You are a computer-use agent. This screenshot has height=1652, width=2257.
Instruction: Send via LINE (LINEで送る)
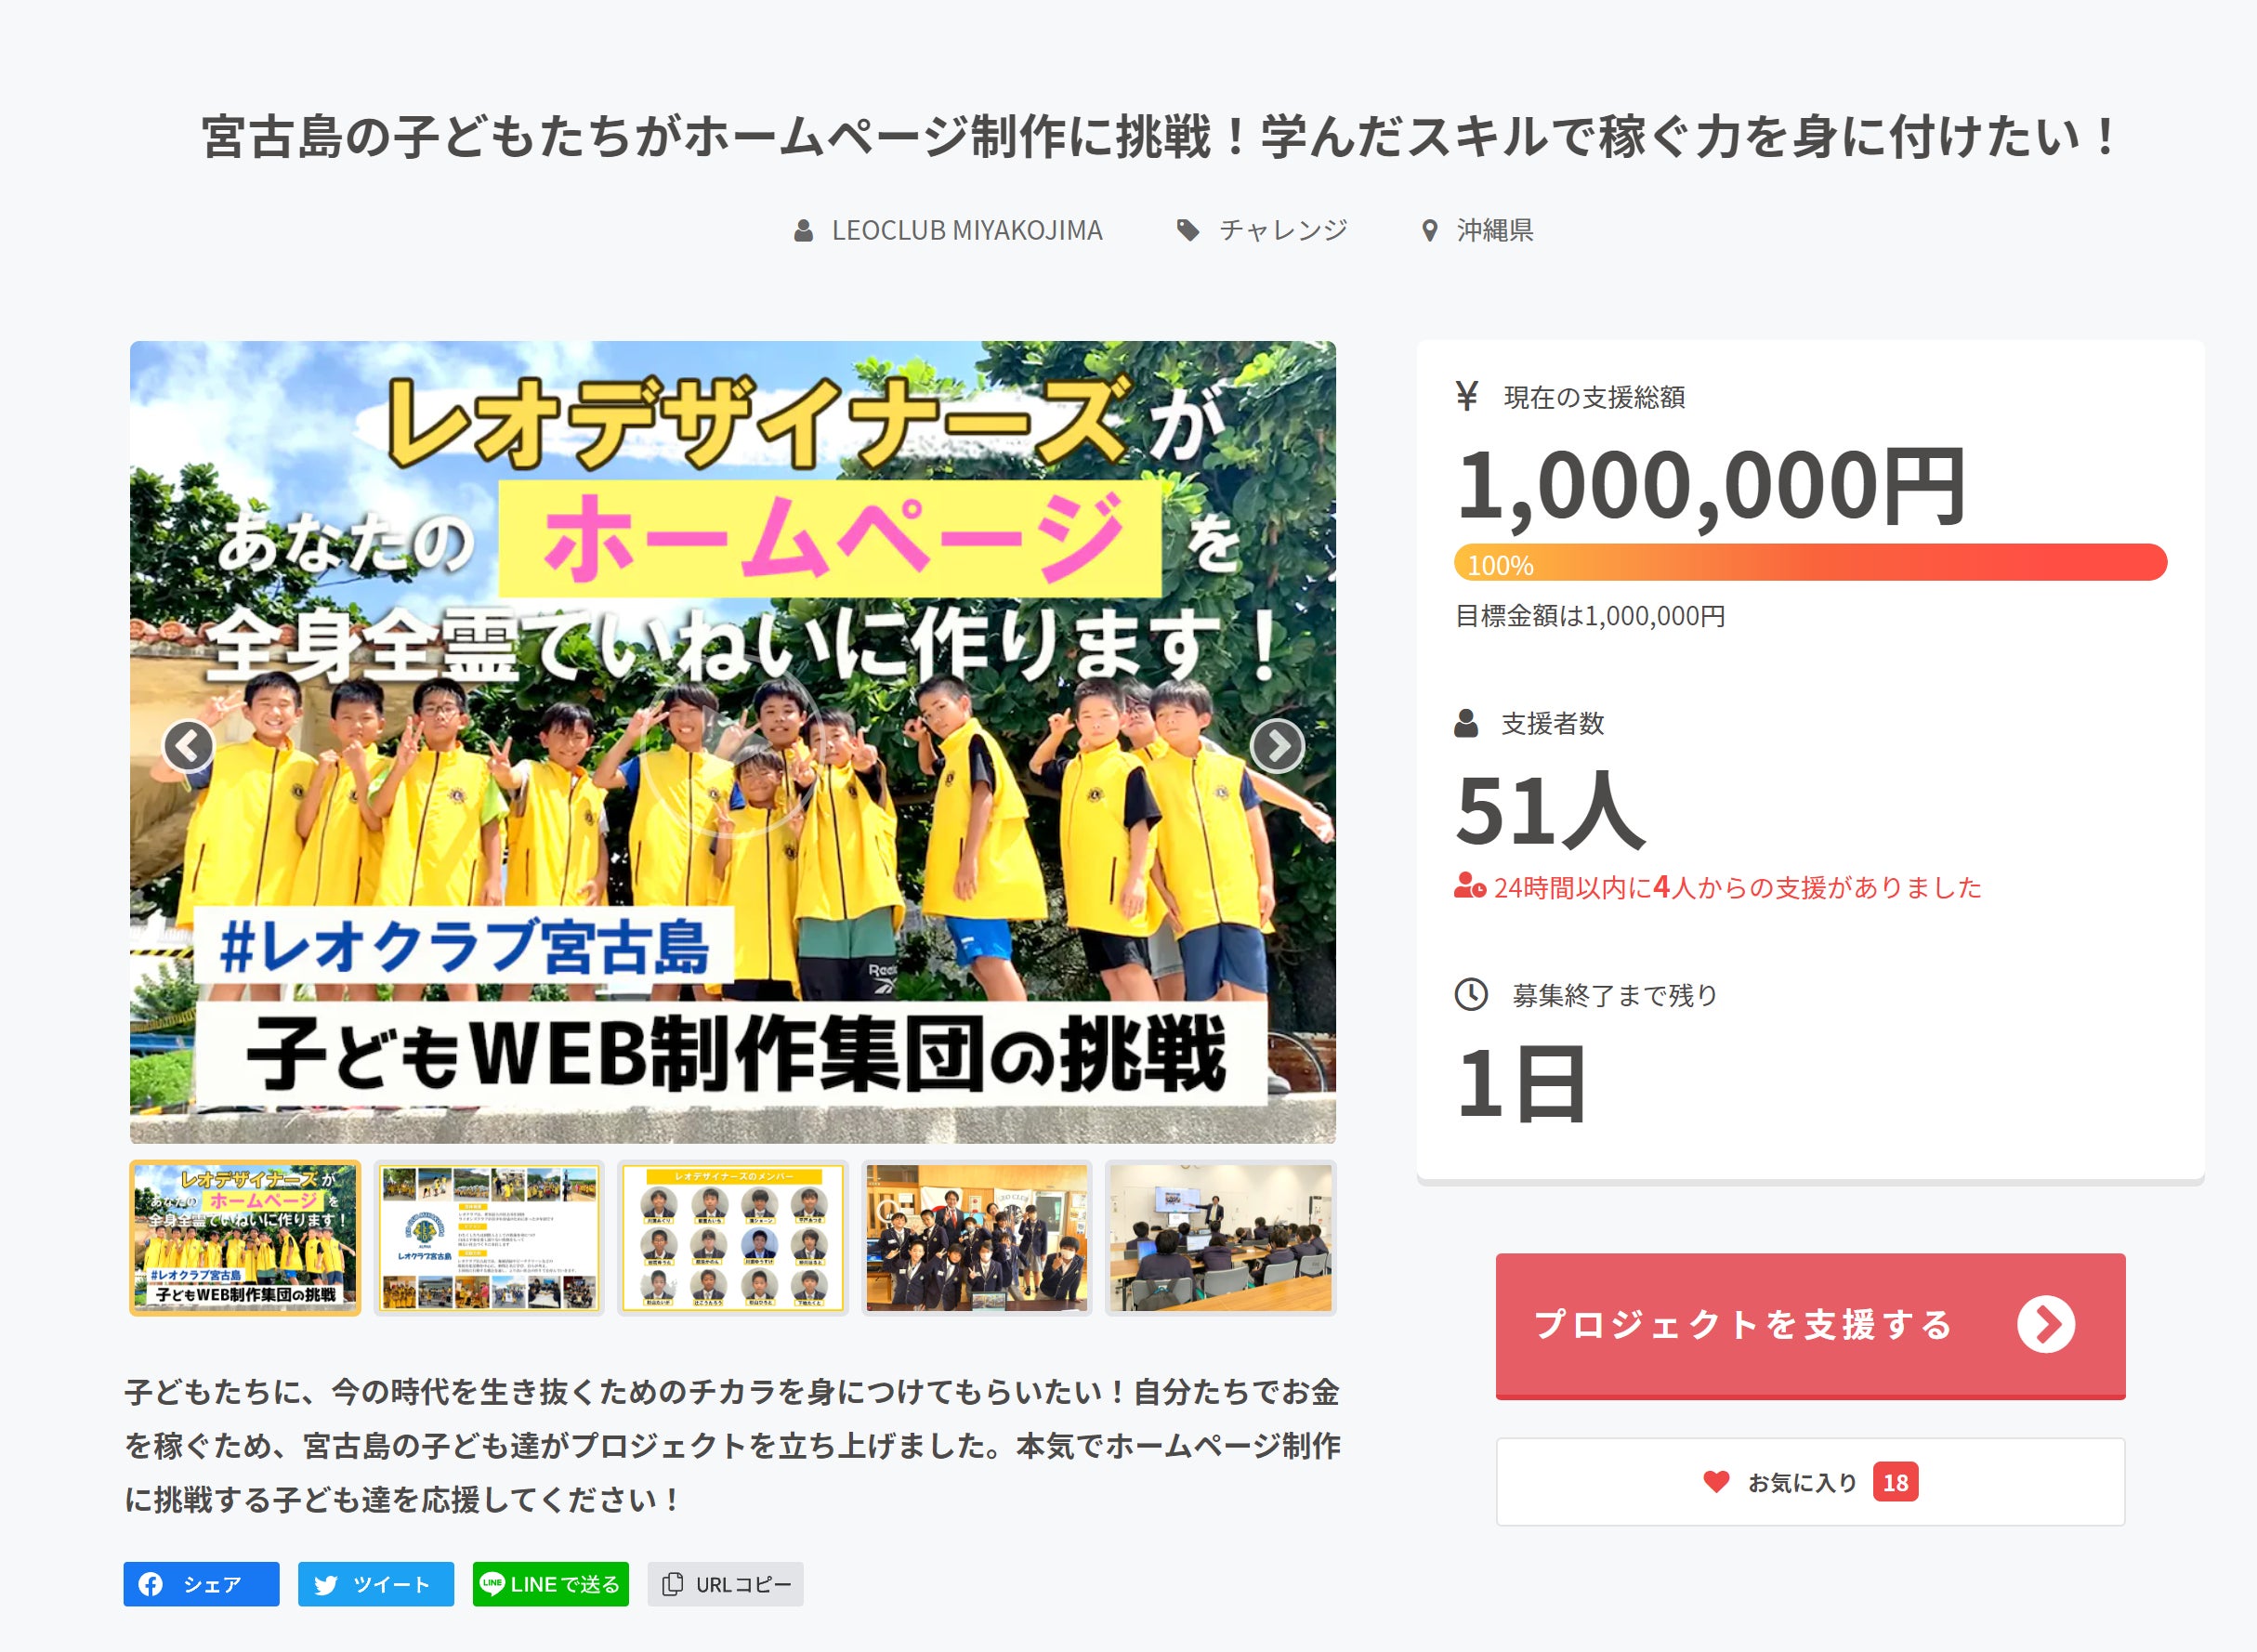click(x=550, y=1584)
